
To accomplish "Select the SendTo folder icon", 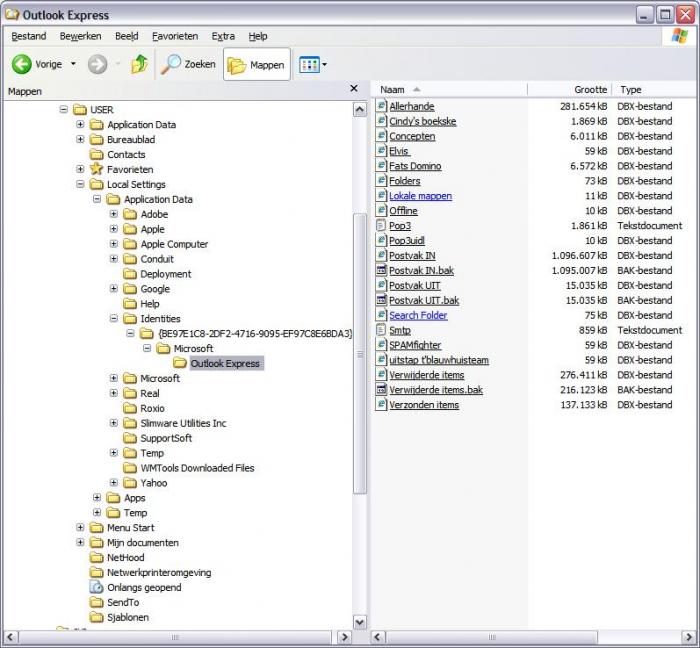I will 96,602.
